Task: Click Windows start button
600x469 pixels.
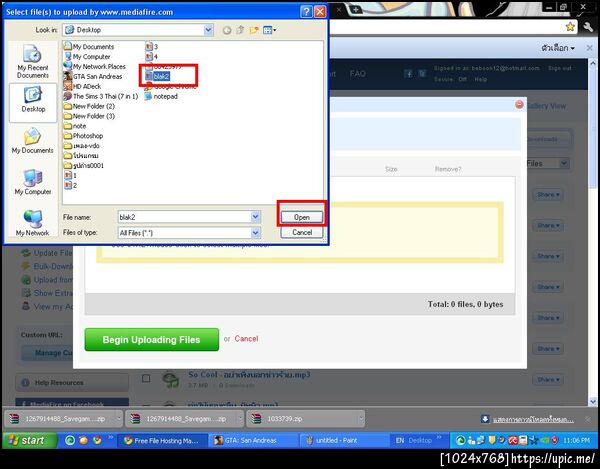Action: (x=30, y=440)
